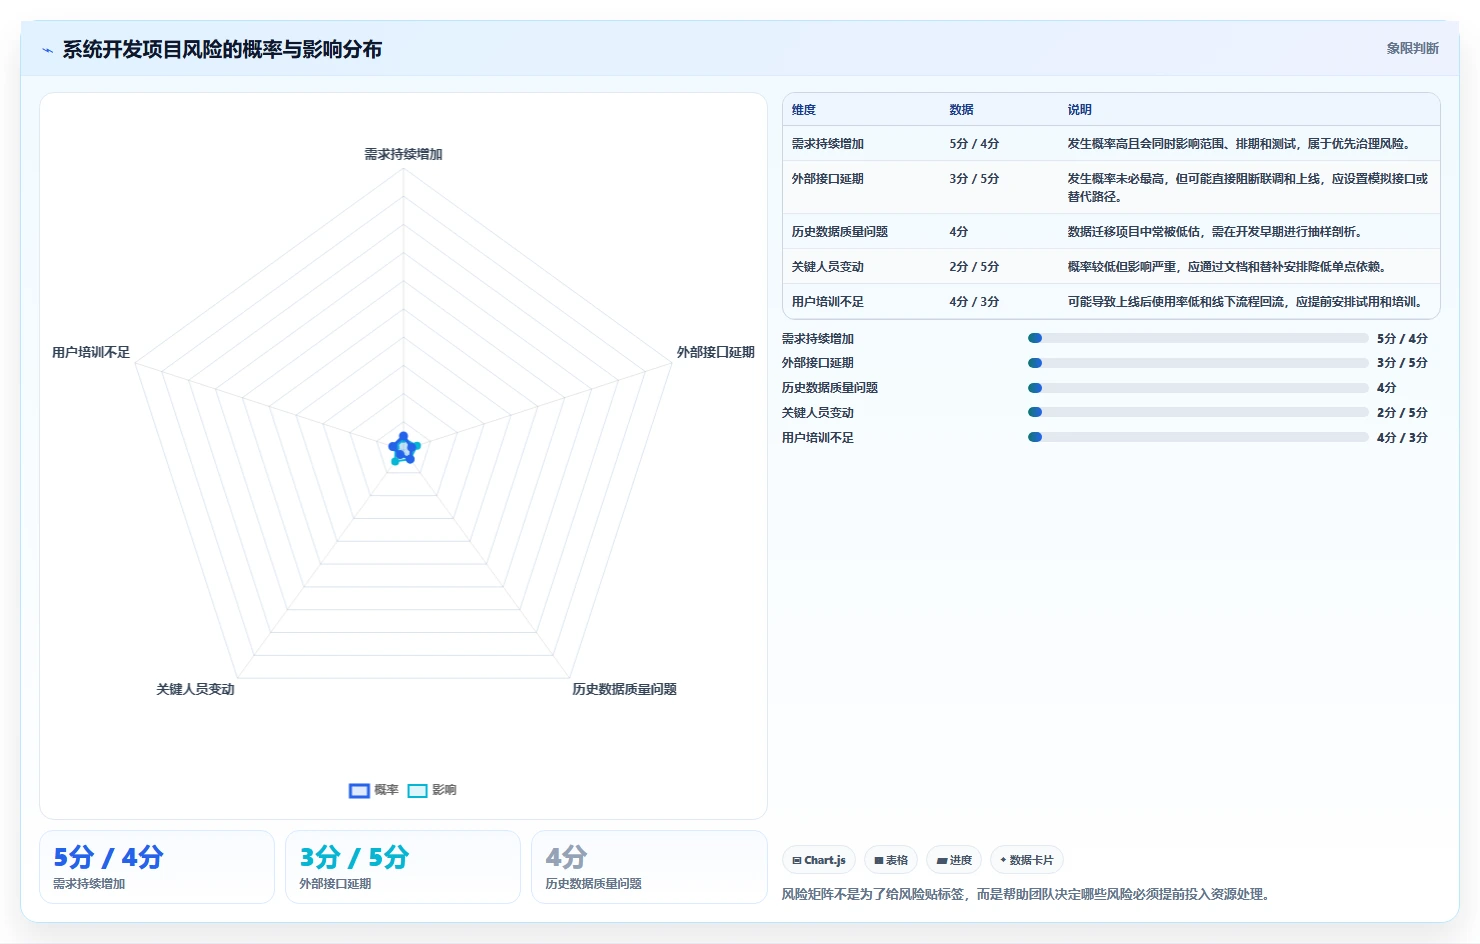Click the description starting 概率较低但影响严重
The image size is (1480, 944).
click(x=1229, y=267)
